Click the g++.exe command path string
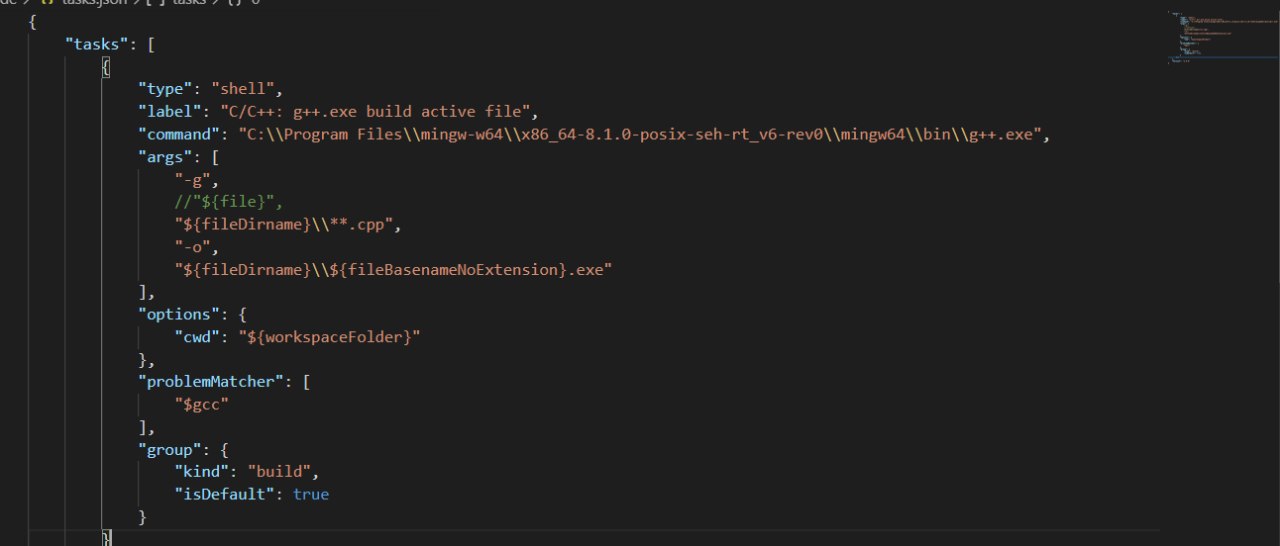This screenshot has height=546, width=1280. tap(640, 133)
